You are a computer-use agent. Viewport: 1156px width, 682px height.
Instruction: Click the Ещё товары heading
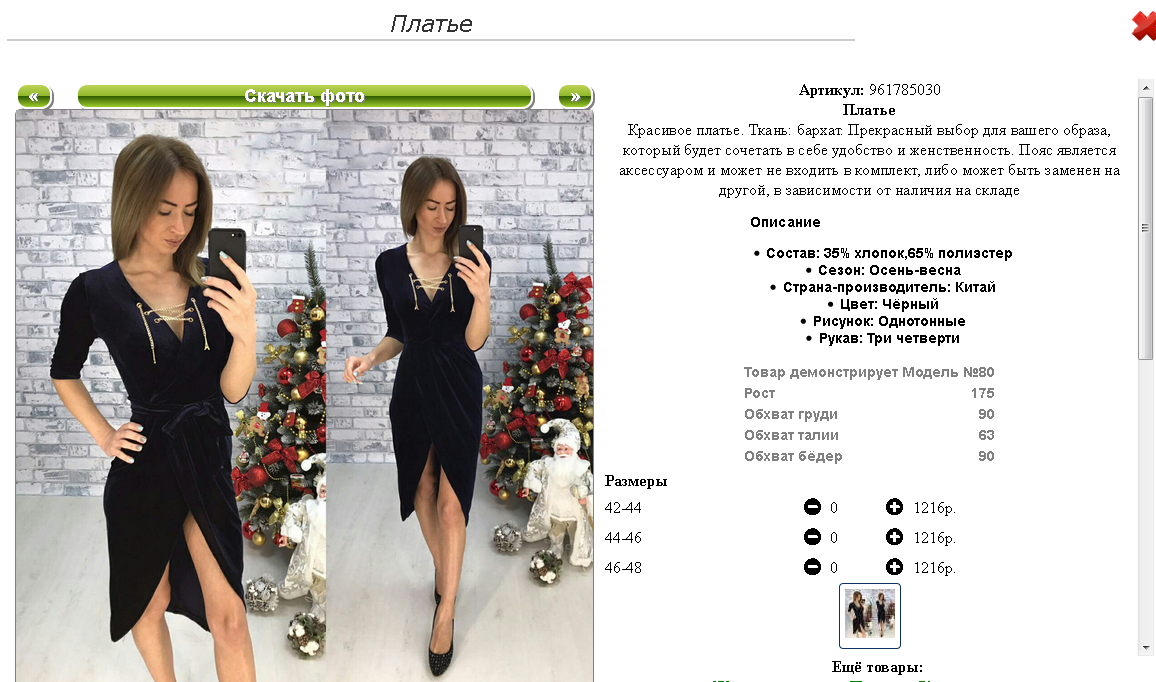point(877,667)
